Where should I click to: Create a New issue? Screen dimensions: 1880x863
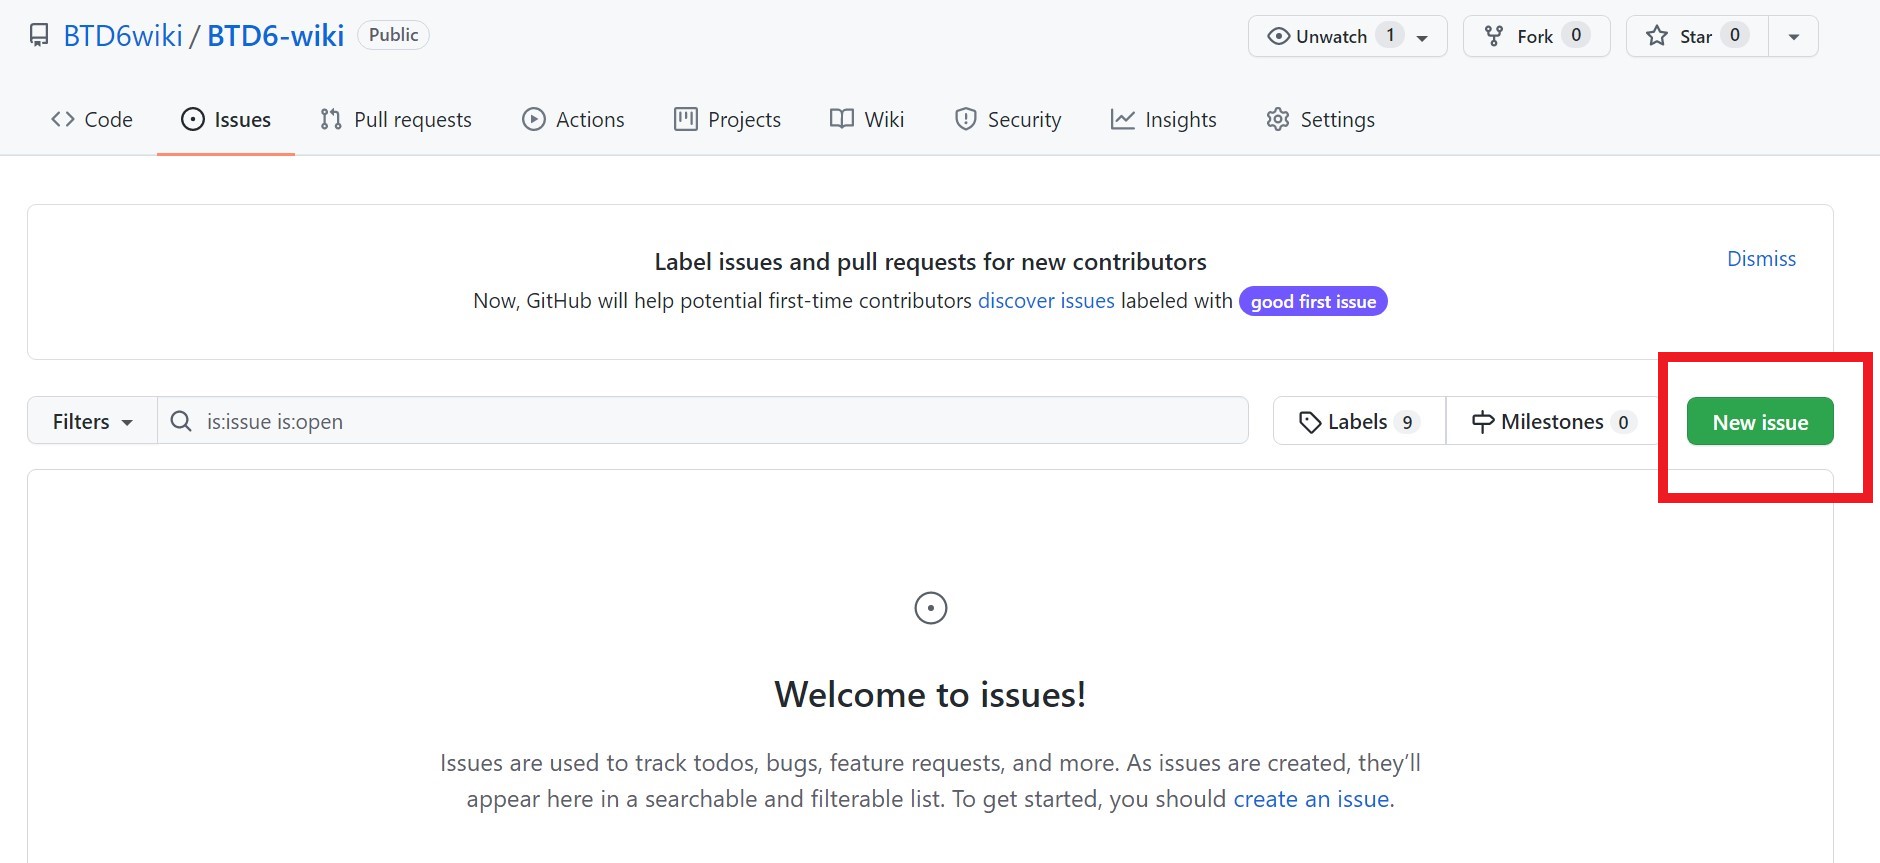(x=1760, y=421)
